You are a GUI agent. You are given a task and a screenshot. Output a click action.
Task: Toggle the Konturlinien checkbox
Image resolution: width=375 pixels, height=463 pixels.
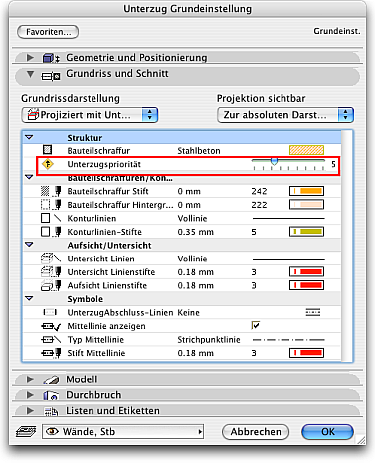(45, 218)
